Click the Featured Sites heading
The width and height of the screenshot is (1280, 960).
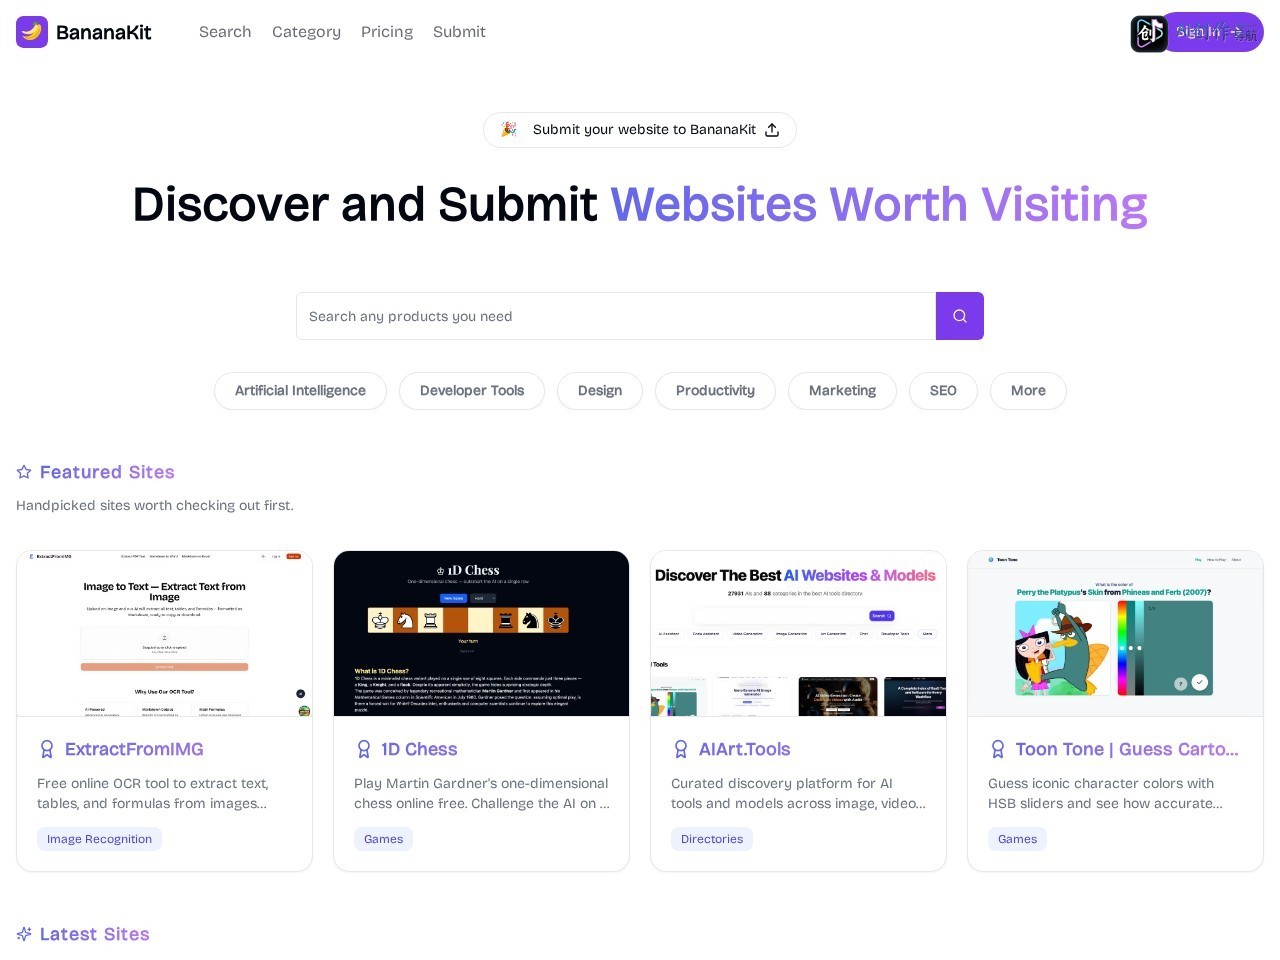tap(107, 472)
